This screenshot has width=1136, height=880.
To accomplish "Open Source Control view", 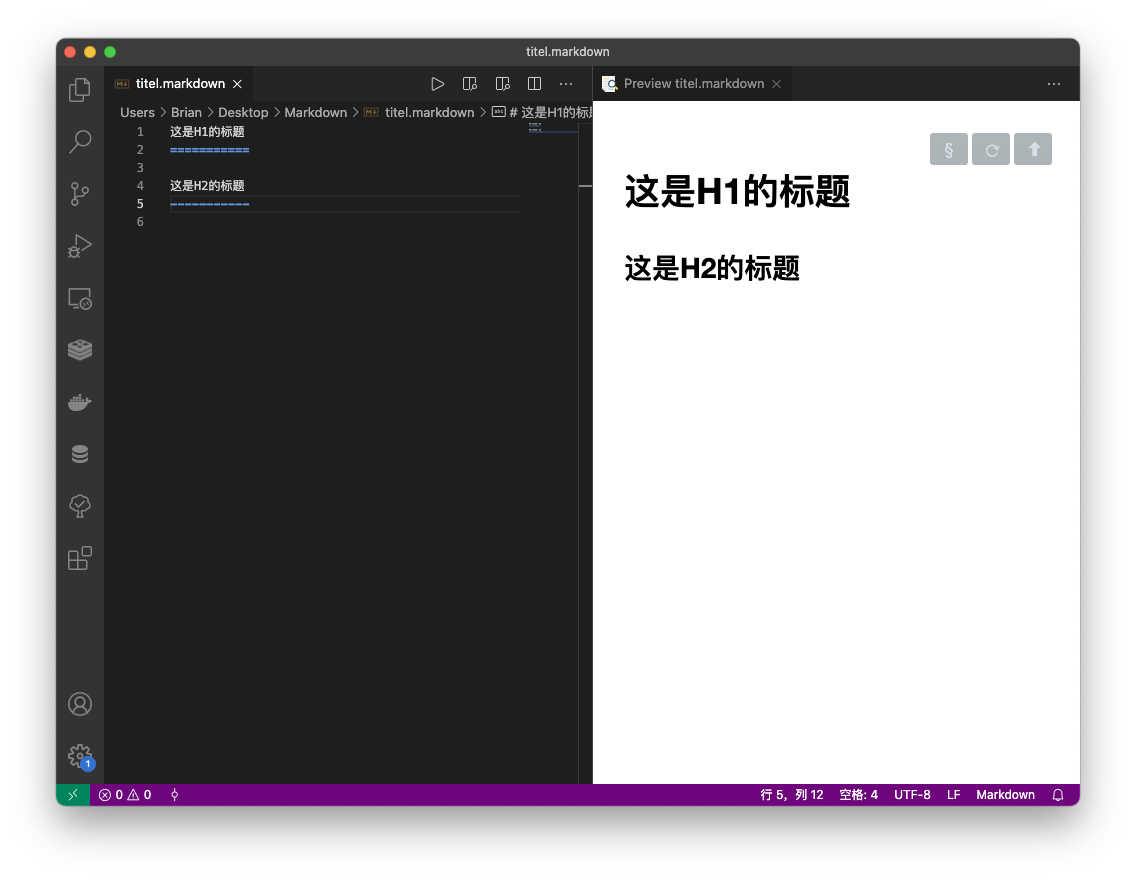I will point(80,194).
